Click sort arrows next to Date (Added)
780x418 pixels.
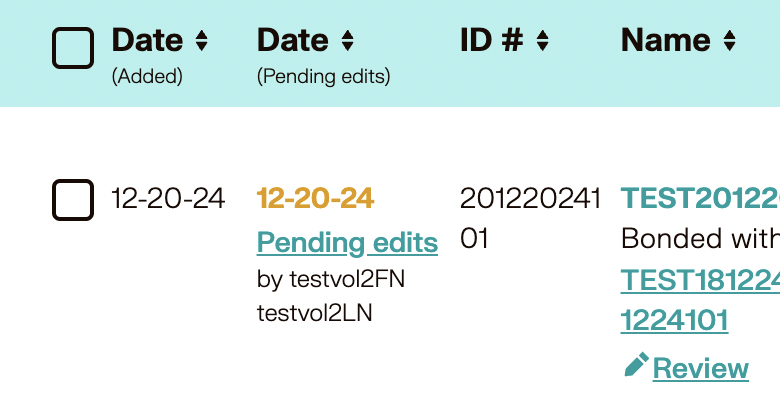click(201, 41)
